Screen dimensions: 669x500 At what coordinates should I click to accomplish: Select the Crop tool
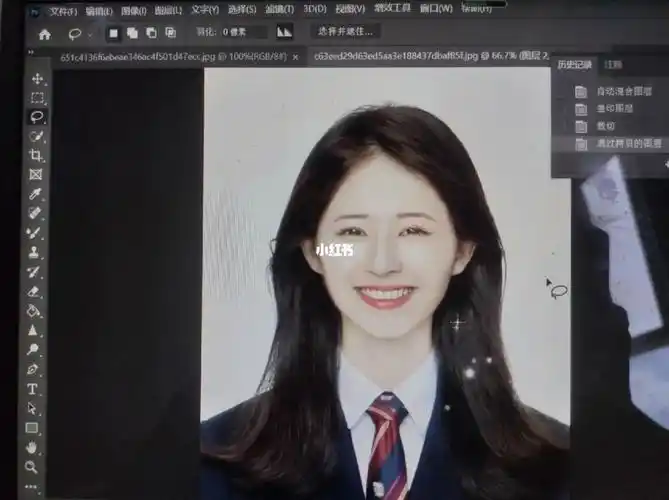tap(36, 155)
